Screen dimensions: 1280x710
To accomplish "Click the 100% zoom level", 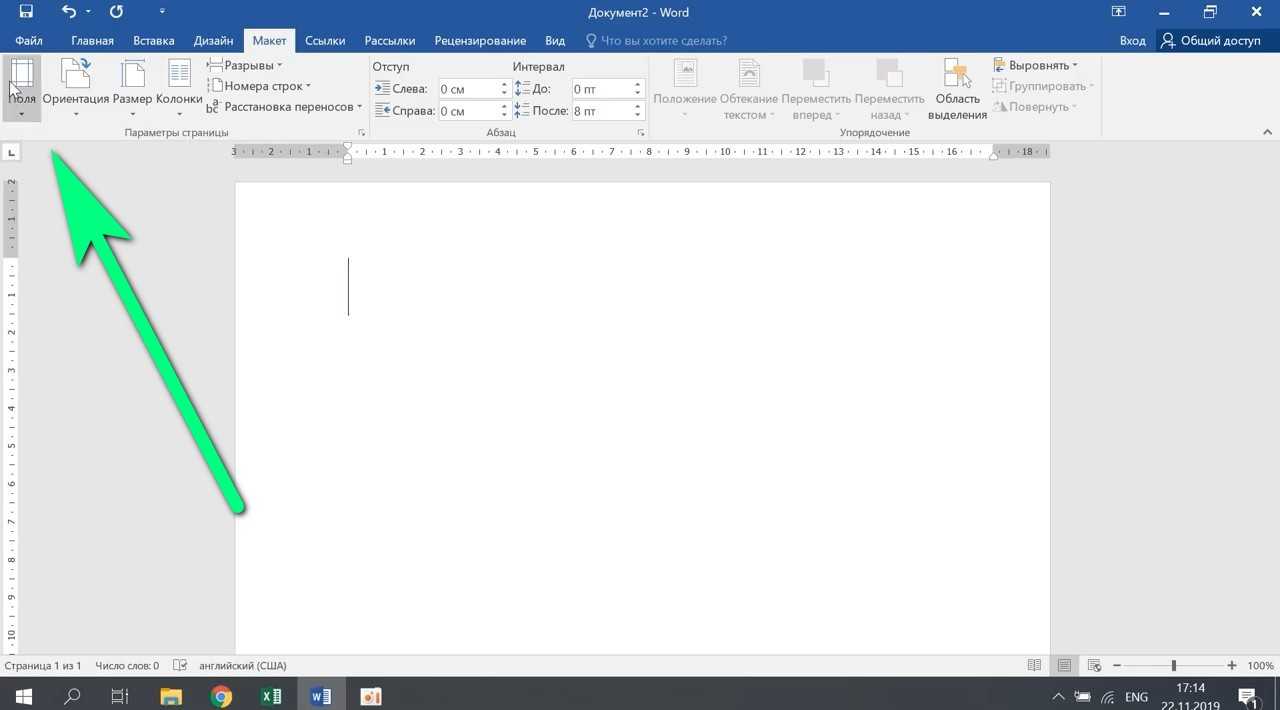I will 1260,665.
